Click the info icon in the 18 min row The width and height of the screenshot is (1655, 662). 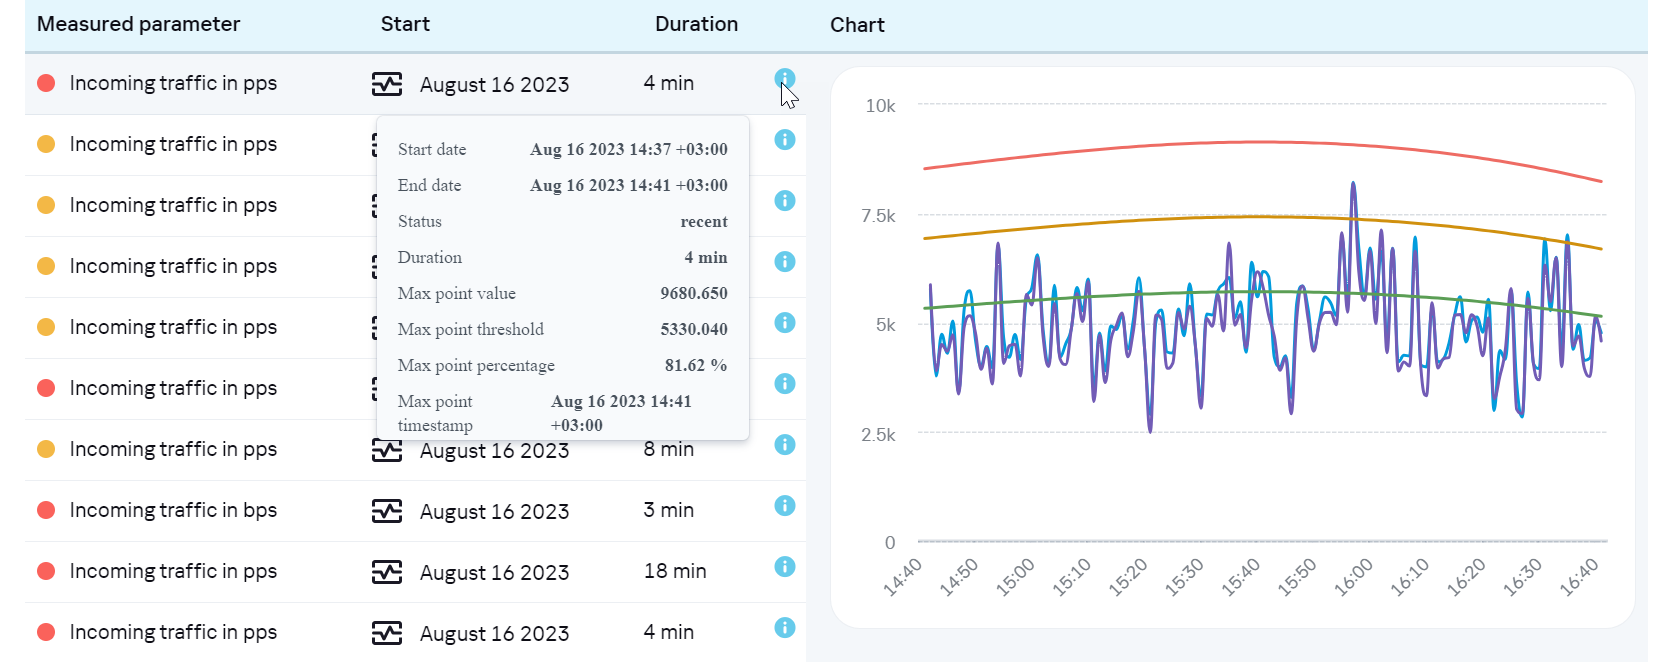point(785,567)
